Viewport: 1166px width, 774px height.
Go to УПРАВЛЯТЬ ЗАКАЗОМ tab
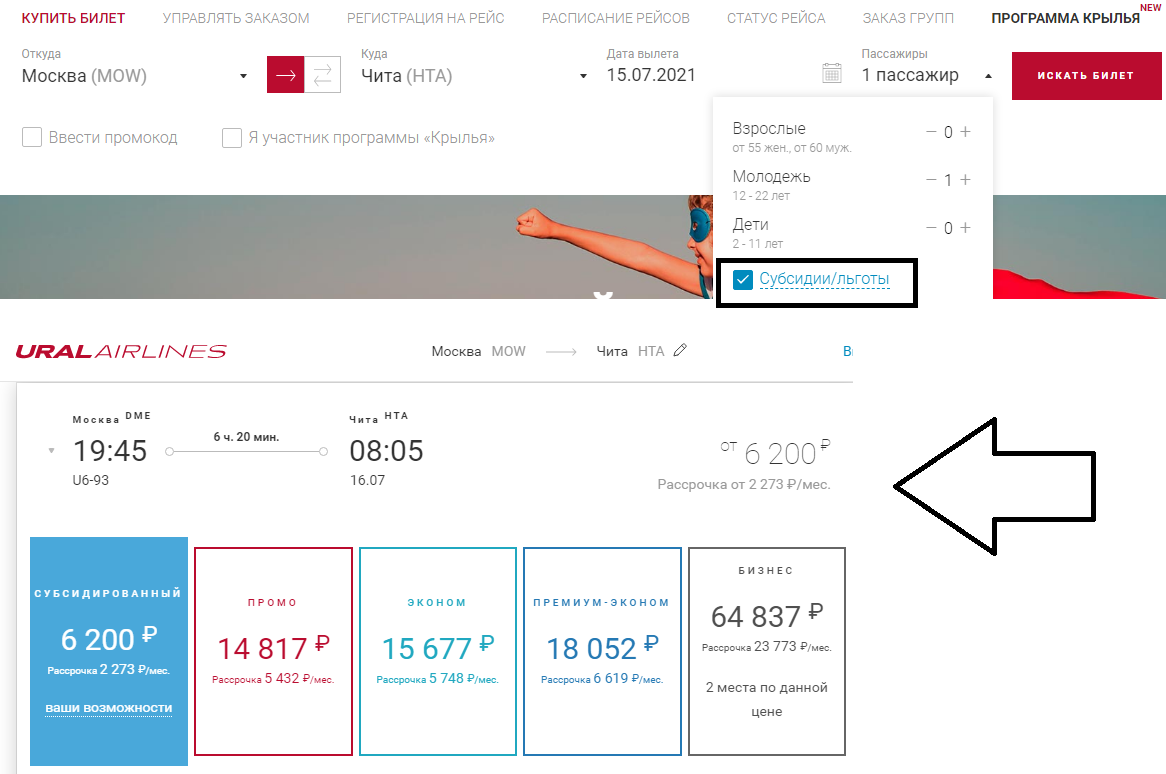click(236, 18)
